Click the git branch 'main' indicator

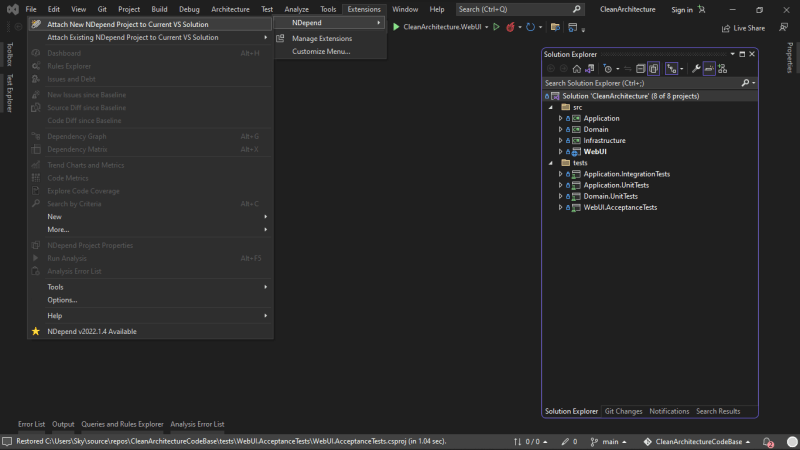608,442
